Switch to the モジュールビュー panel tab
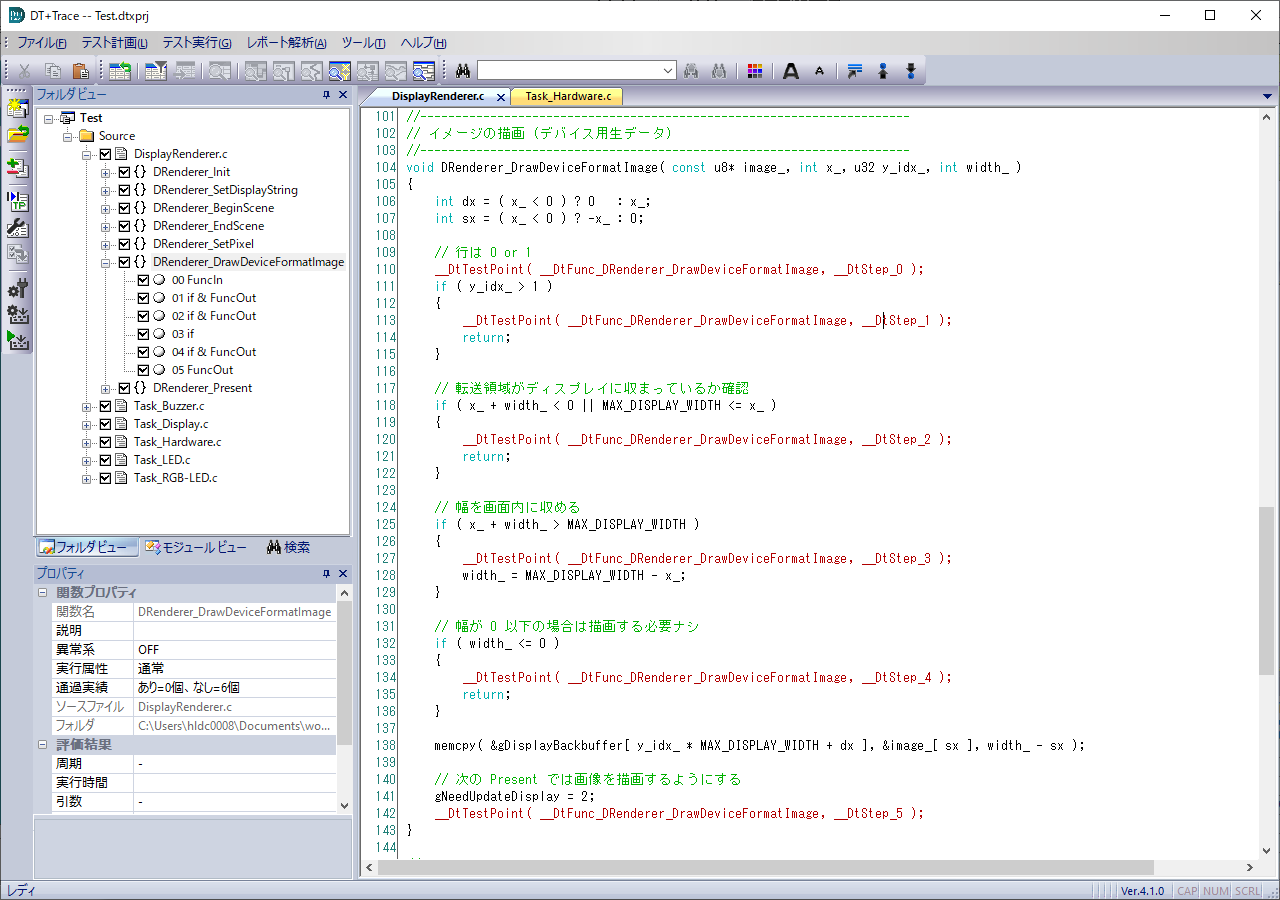The height and width of the screenshot is (900, 1280). click(x=196, y=547)
